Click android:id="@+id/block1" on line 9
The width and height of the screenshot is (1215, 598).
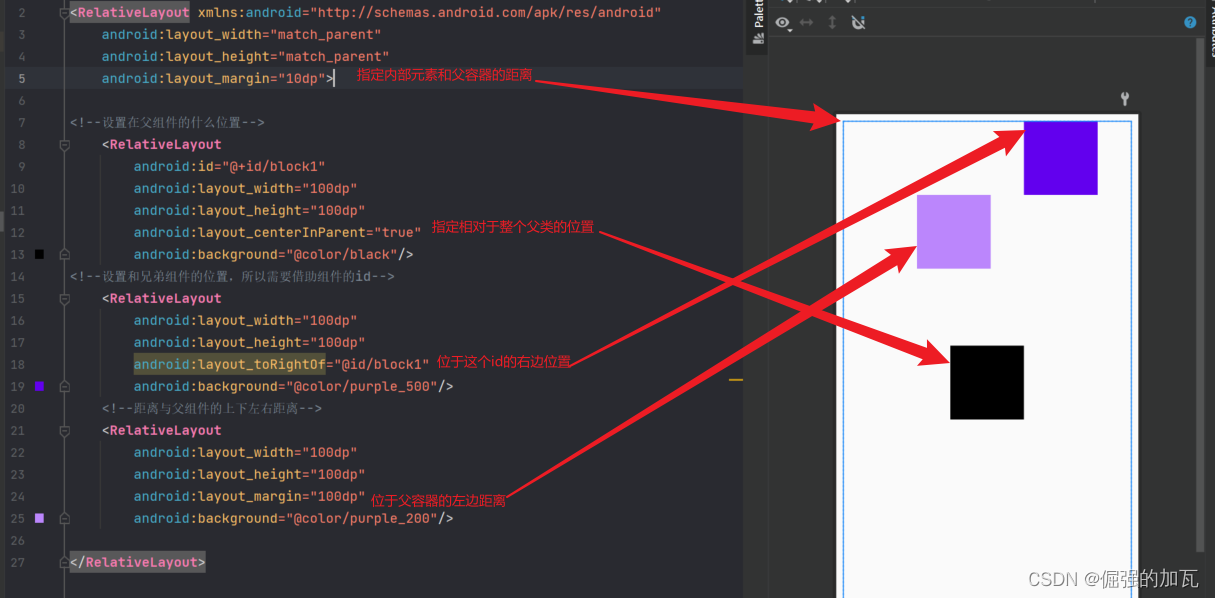coord(230,167)
